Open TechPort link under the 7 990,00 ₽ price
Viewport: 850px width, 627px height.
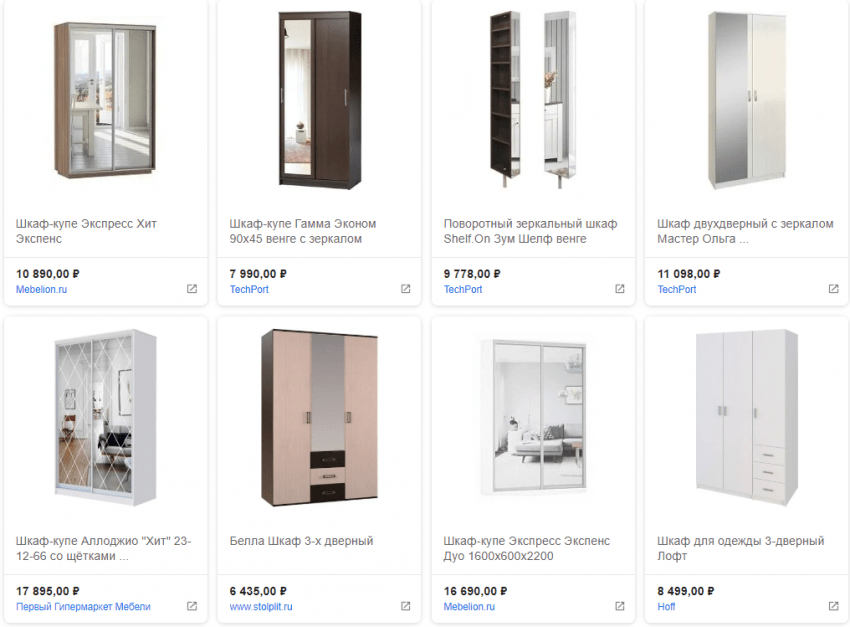(x=249, y=289)
